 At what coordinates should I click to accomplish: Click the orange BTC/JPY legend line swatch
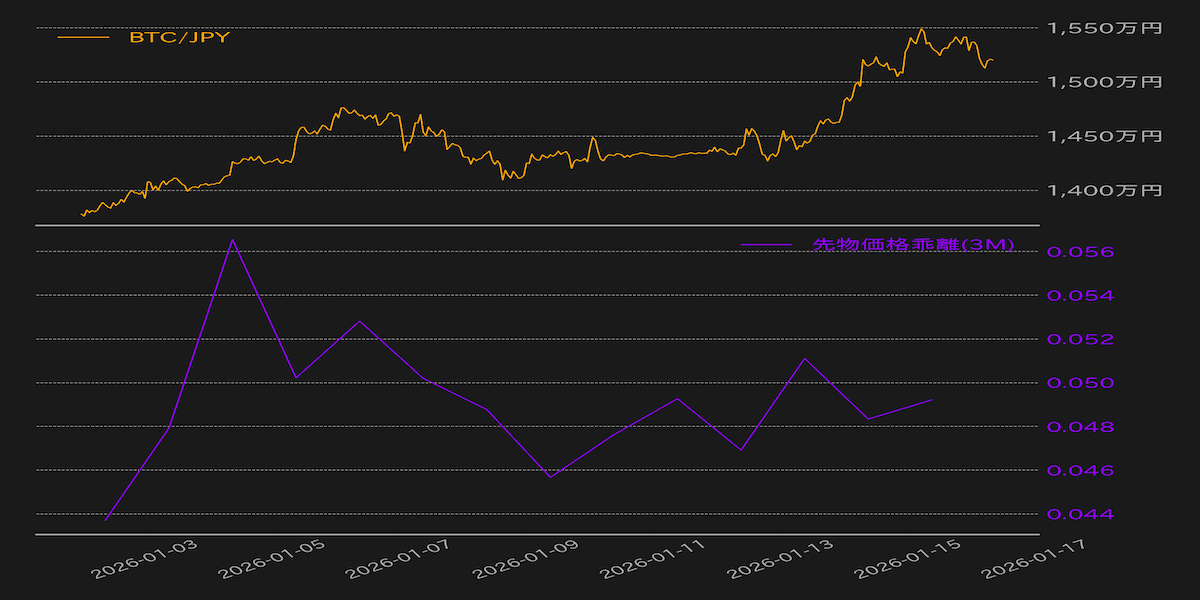point(83,38)
